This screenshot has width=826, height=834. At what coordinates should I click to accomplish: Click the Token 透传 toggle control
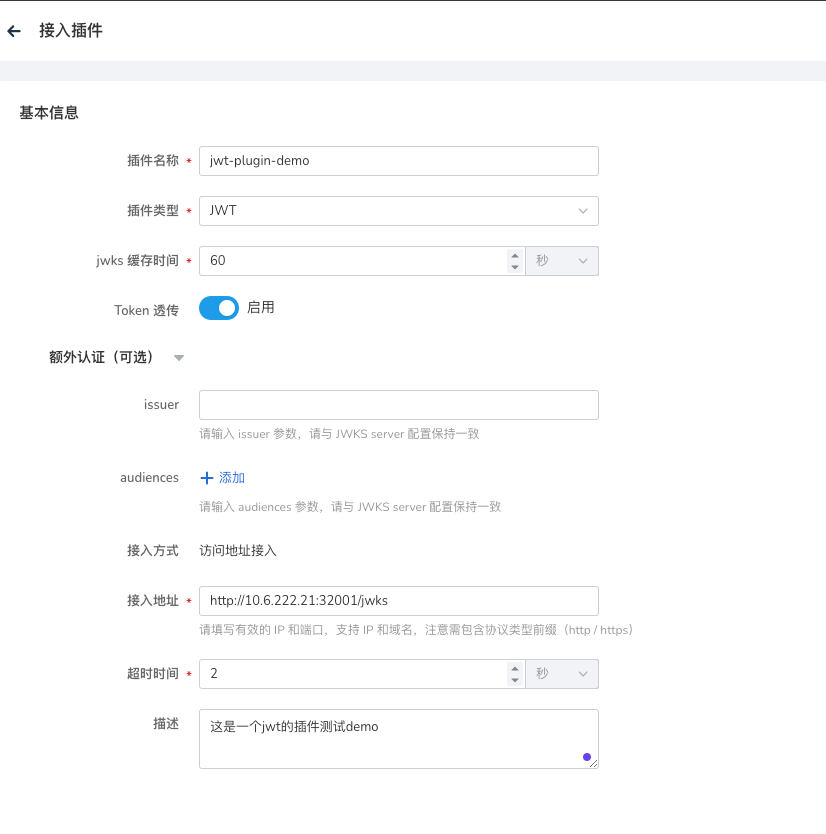coord(218,307)
